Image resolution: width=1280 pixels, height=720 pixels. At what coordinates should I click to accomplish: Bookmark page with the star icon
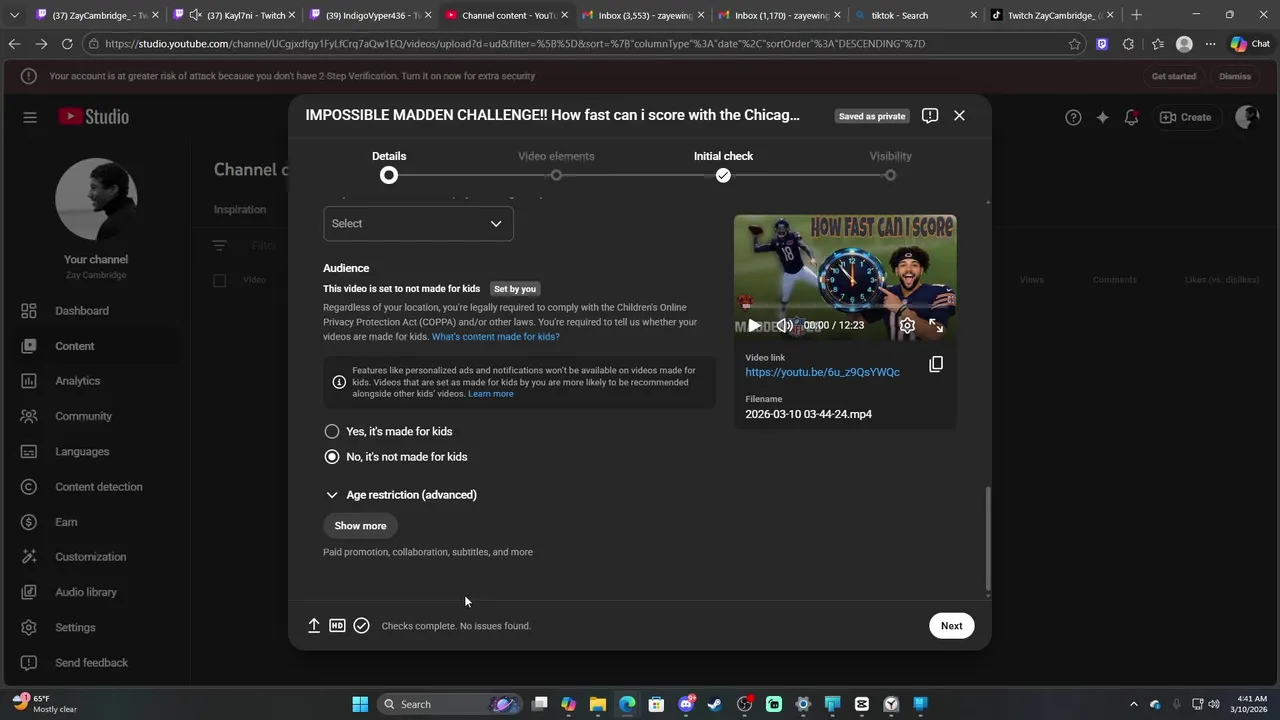click(1075, 44)
